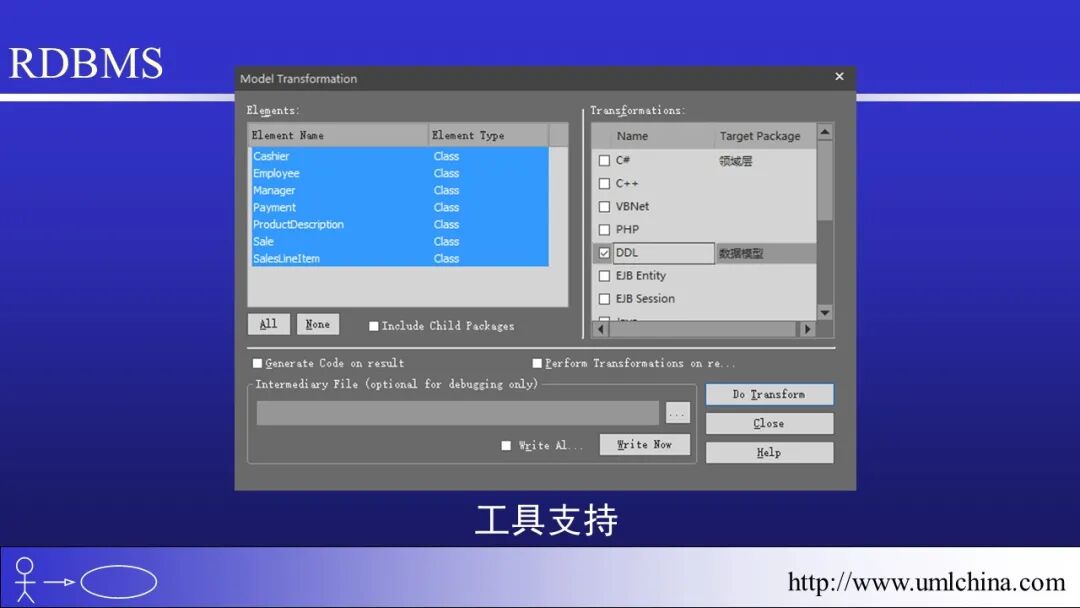Check the VBNet transformation

point(605,206)
